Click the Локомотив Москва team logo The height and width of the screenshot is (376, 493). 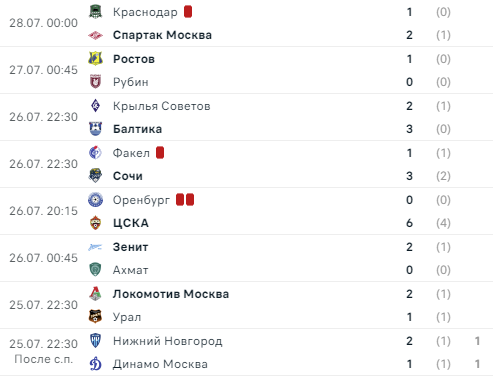(x=95, y=294)
